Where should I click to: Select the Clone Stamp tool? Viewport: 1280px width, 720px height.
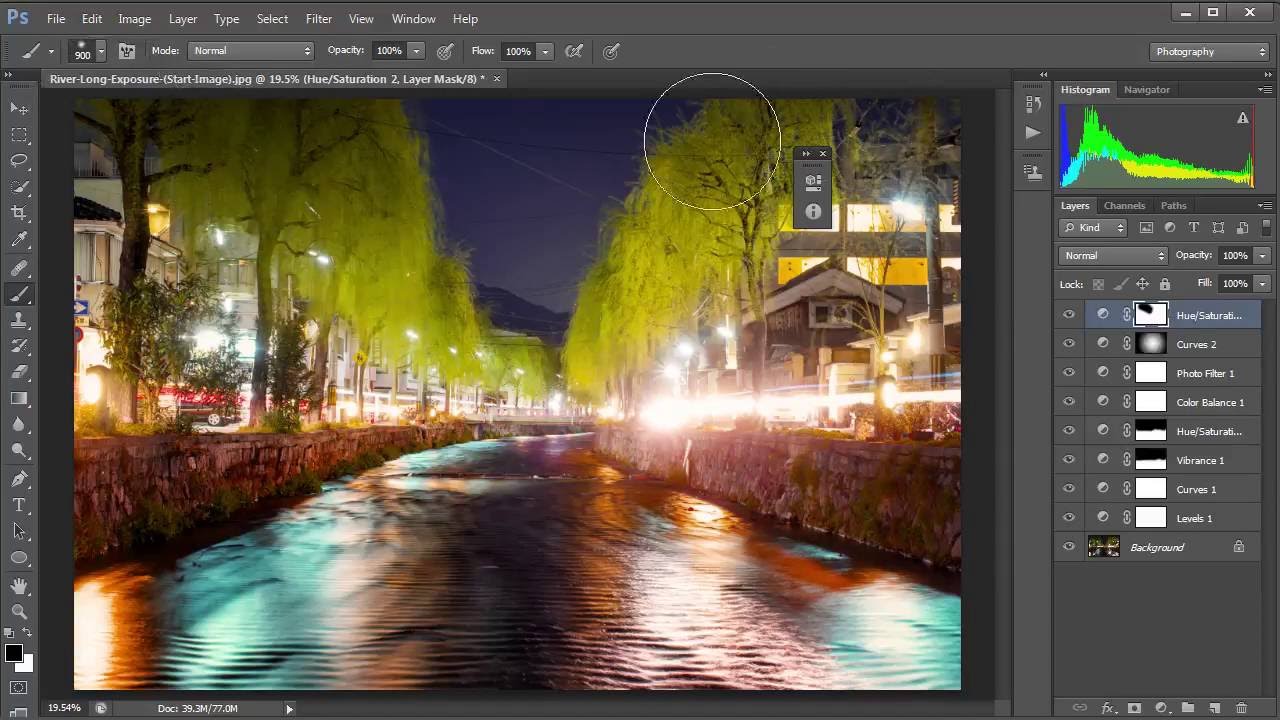pyautogui.click(x=19, y=320)
